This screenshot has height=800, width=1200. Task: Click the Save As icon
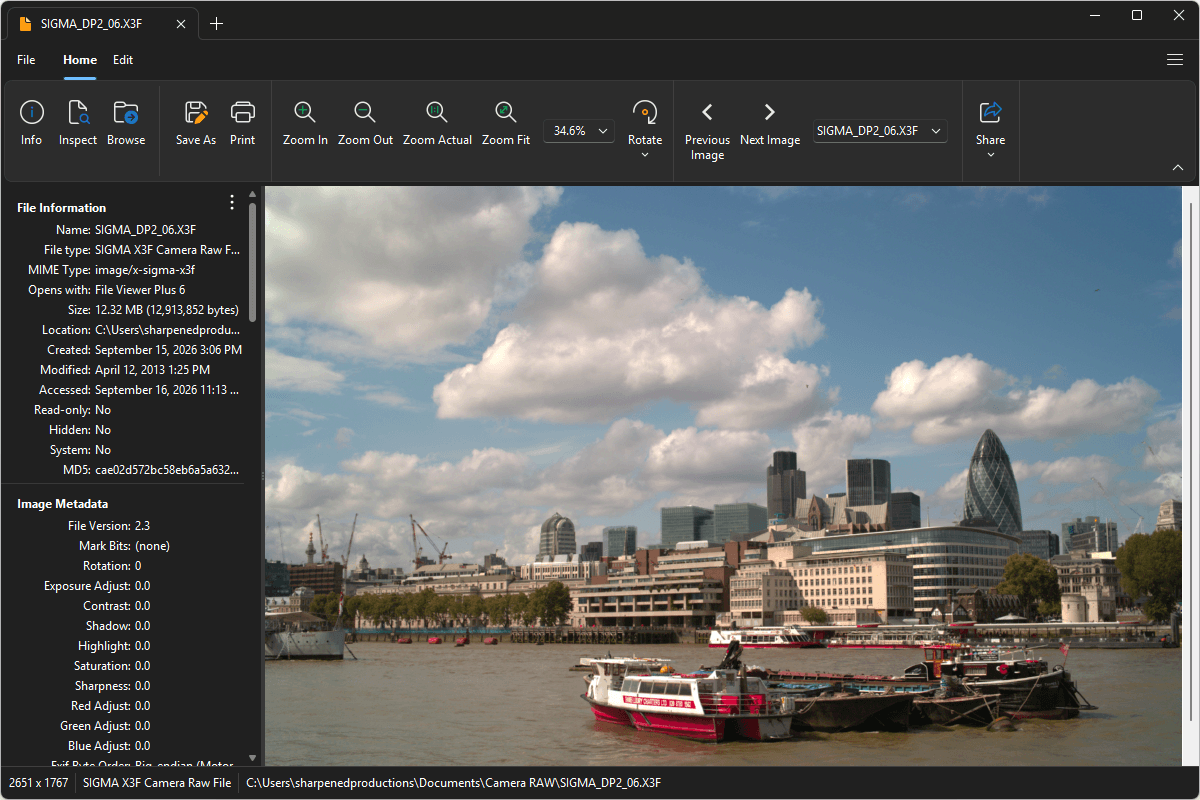point(196,112)
